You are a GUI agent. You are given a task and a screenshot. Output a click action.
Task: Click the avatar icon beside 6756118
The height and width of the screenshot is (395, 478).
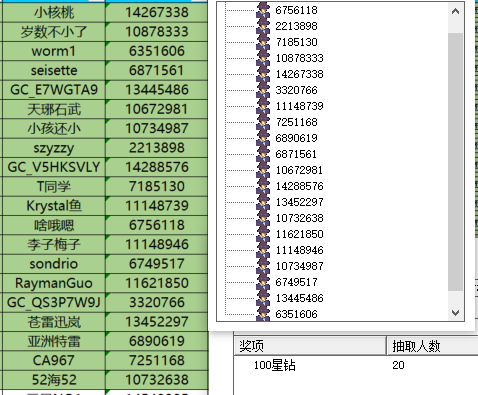coord(263,10)
